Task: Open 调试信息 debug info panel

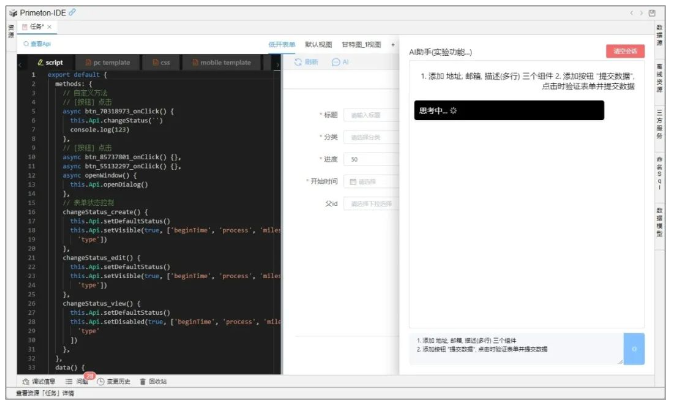Action: pos(38,381)
